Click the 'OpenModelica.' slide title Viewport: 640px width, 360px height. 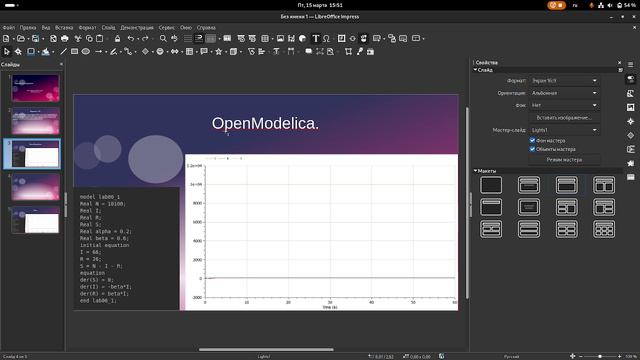pyautogui.click(x=265, y=123)
